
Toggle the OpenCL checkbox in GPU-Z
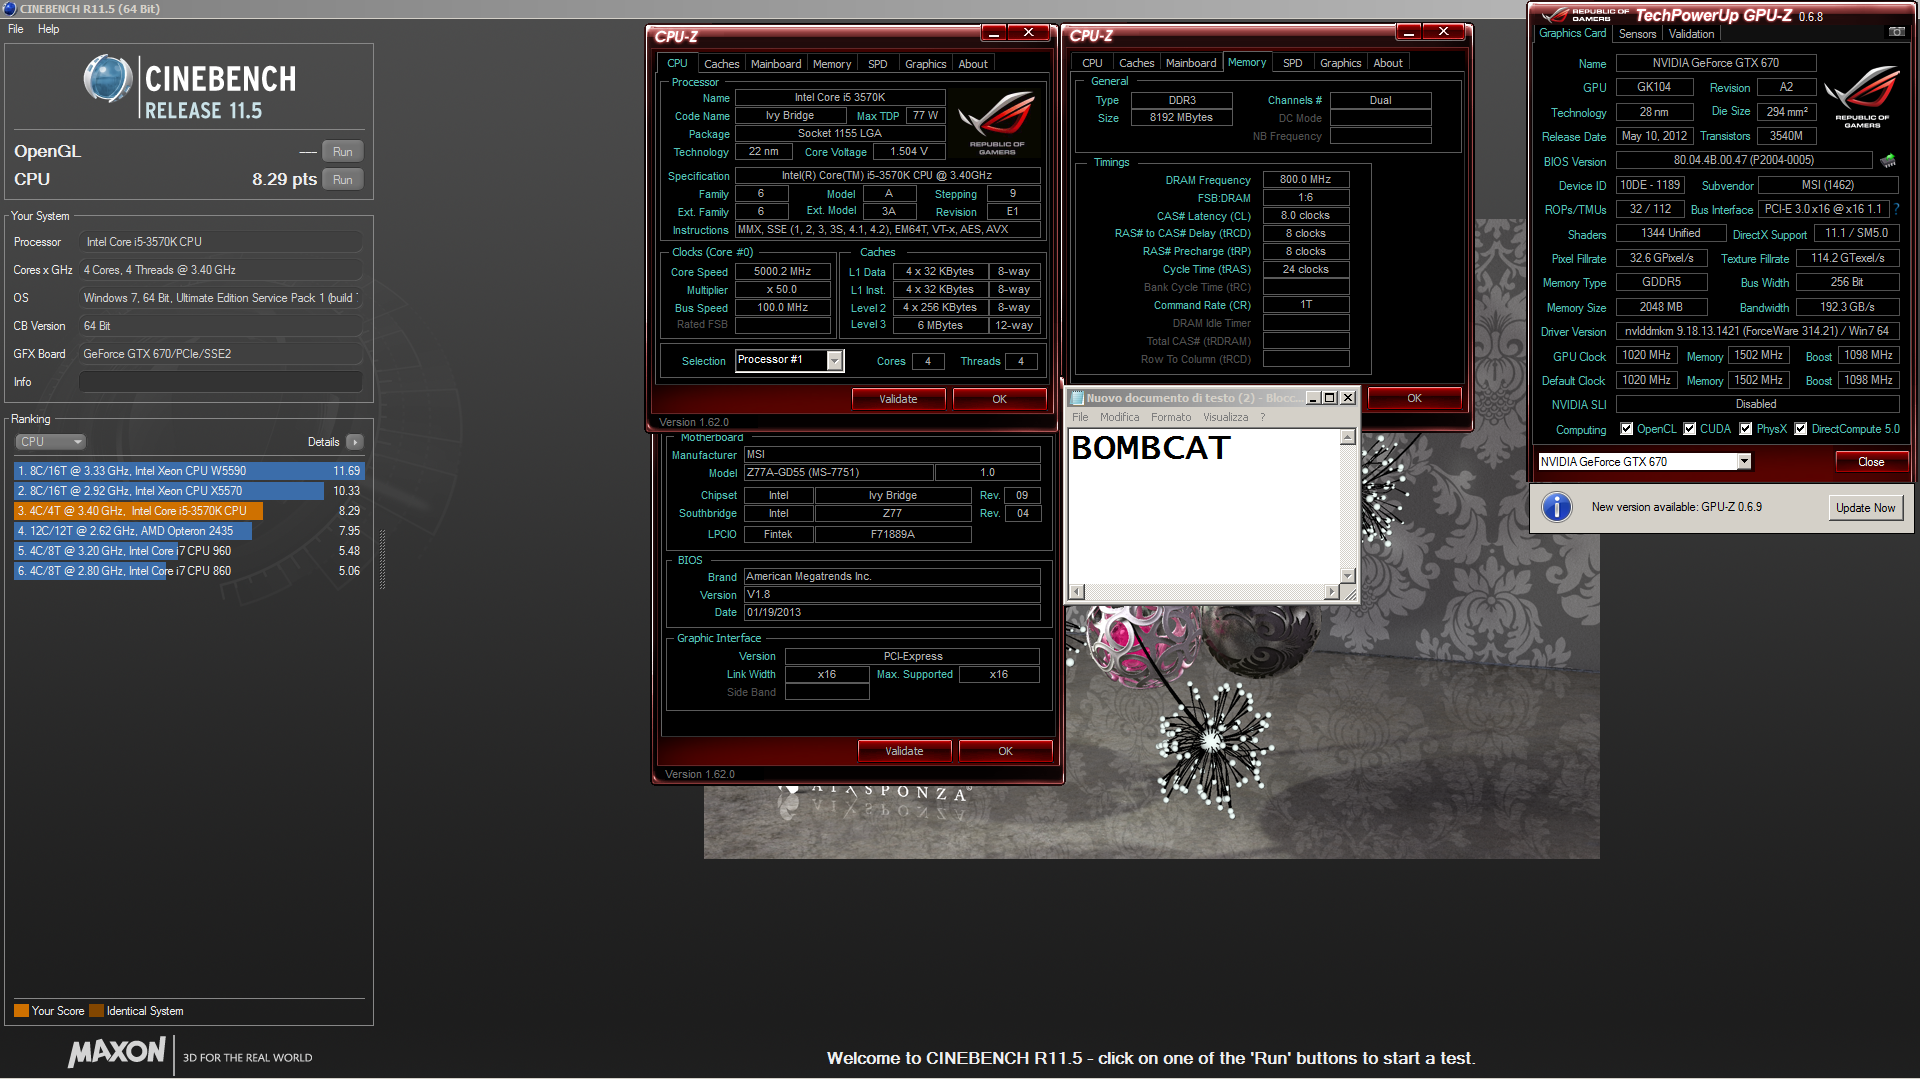(x=1627, y=429)
